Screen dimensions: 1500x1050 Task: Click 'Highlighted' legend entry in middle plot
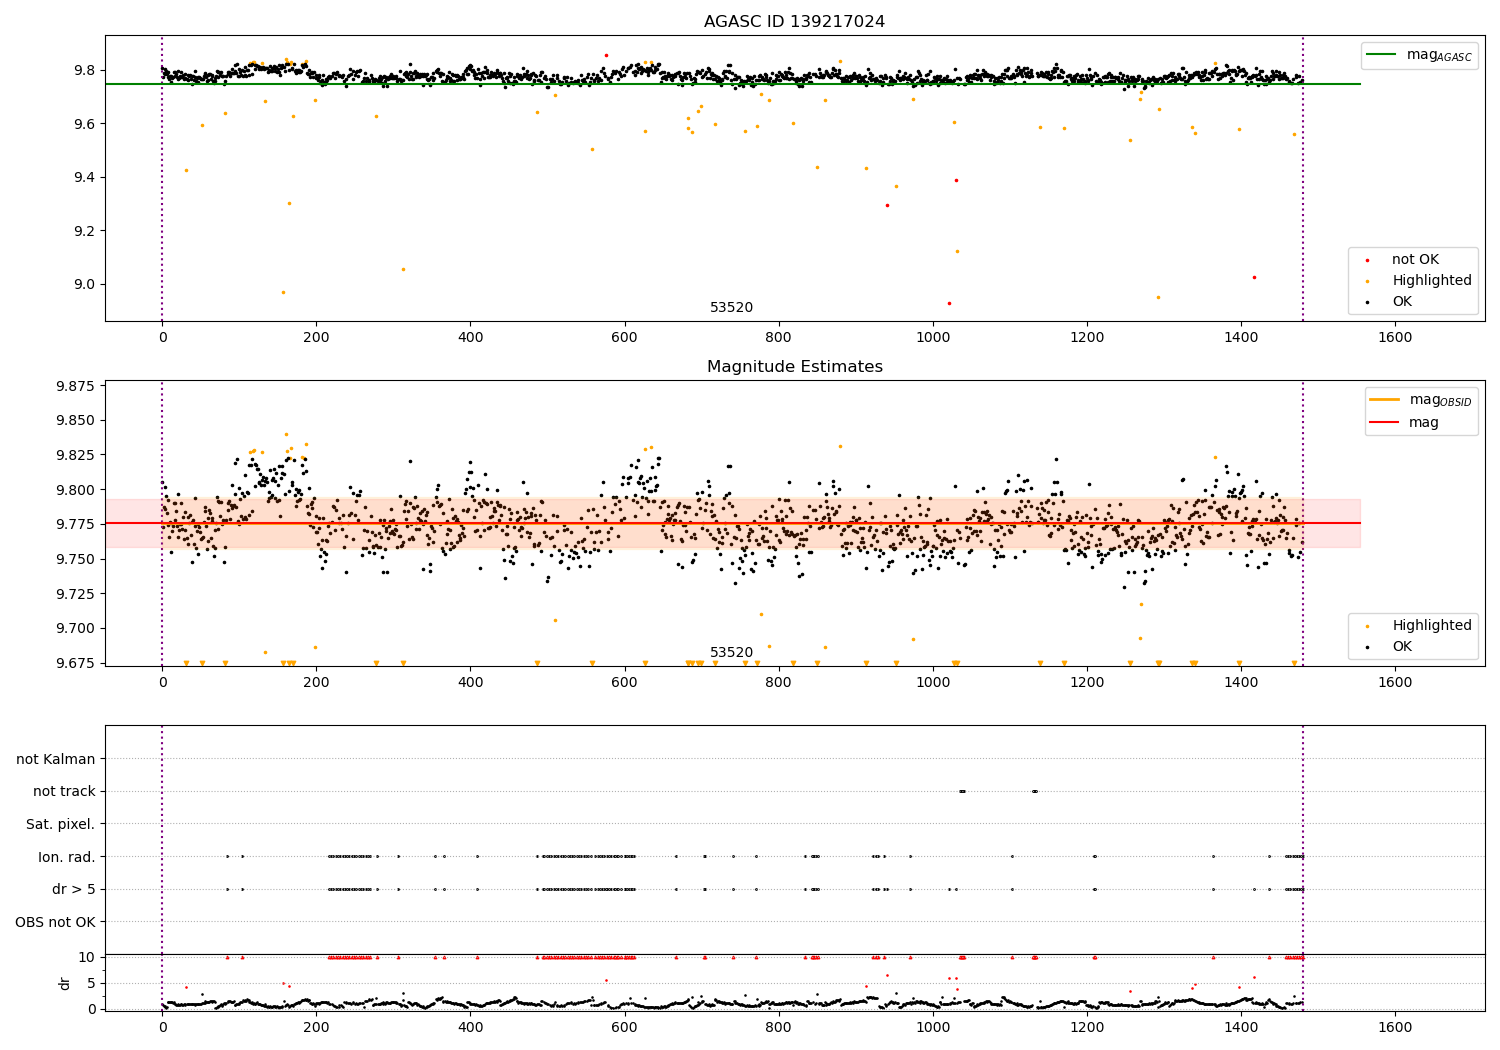click(1432, 626)
